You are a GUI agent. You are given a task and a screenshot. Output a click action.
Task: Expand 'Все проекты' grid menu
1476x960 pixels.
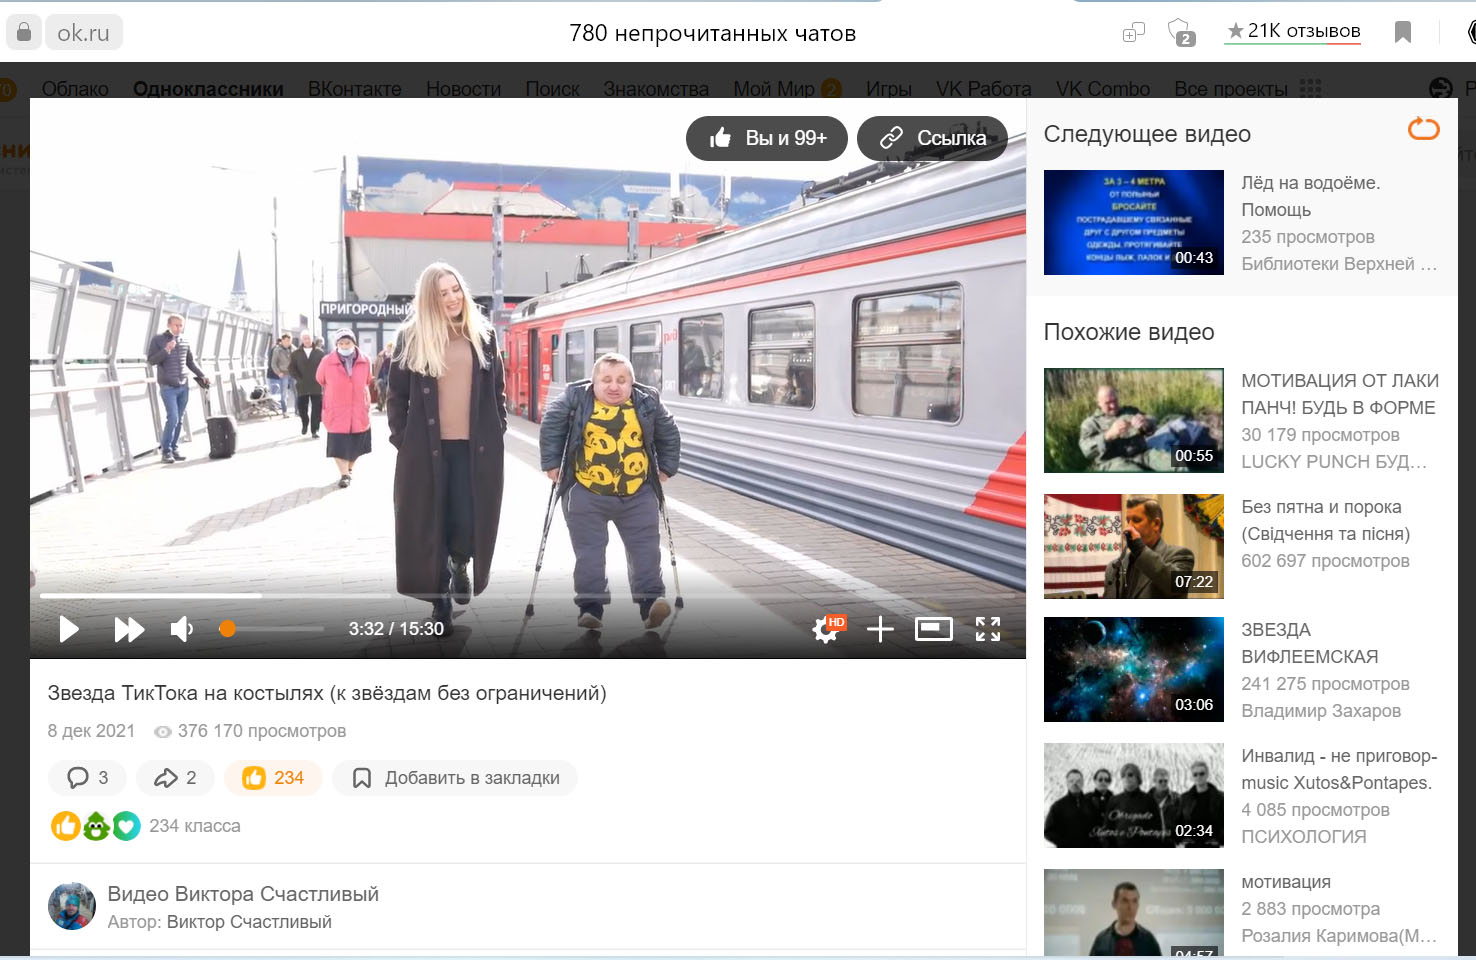[x=1247, y=89]
